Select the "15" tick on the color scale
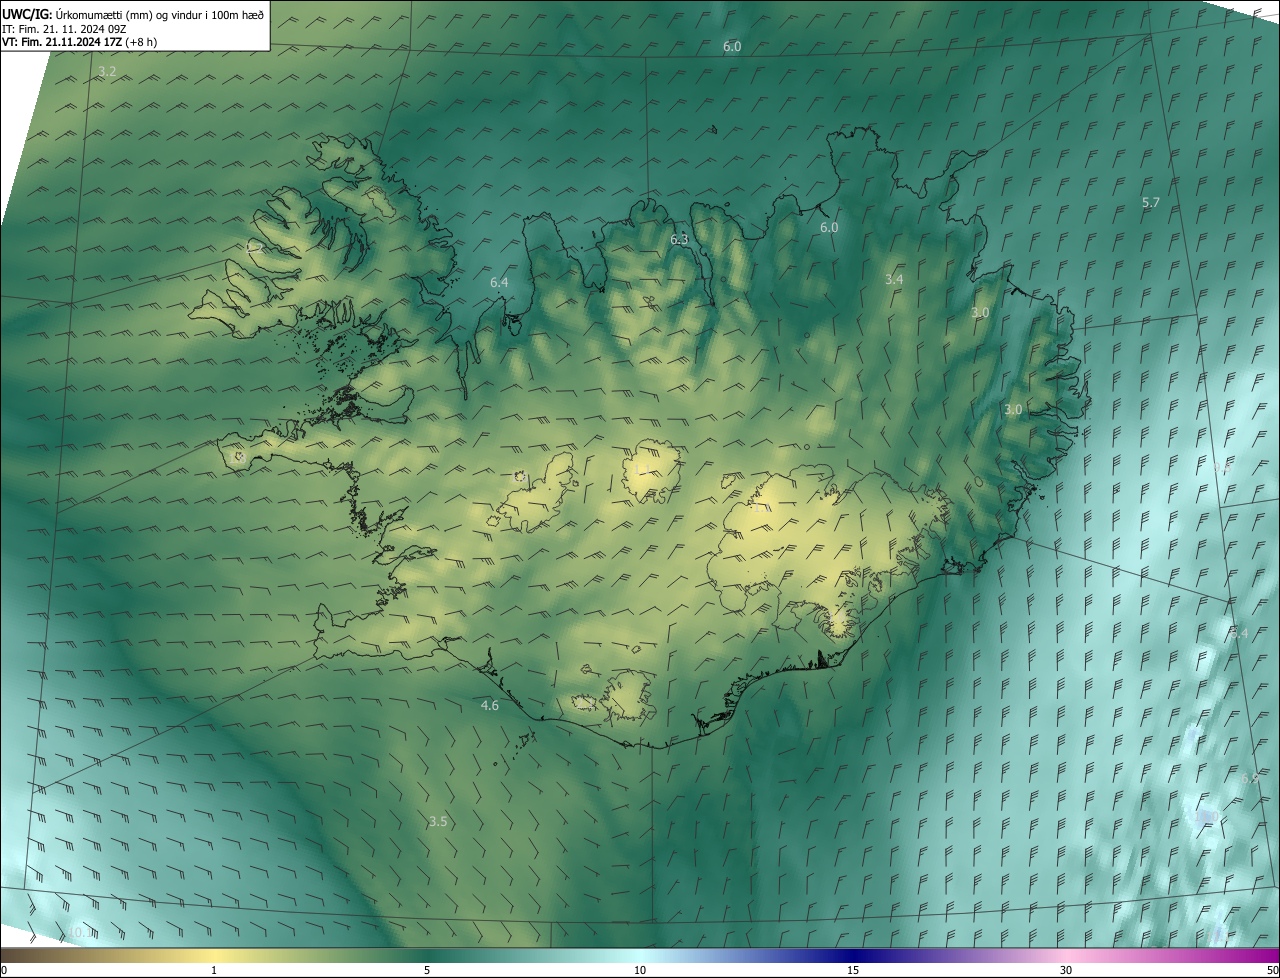The image size is (1280, 978). coord(853,970)
